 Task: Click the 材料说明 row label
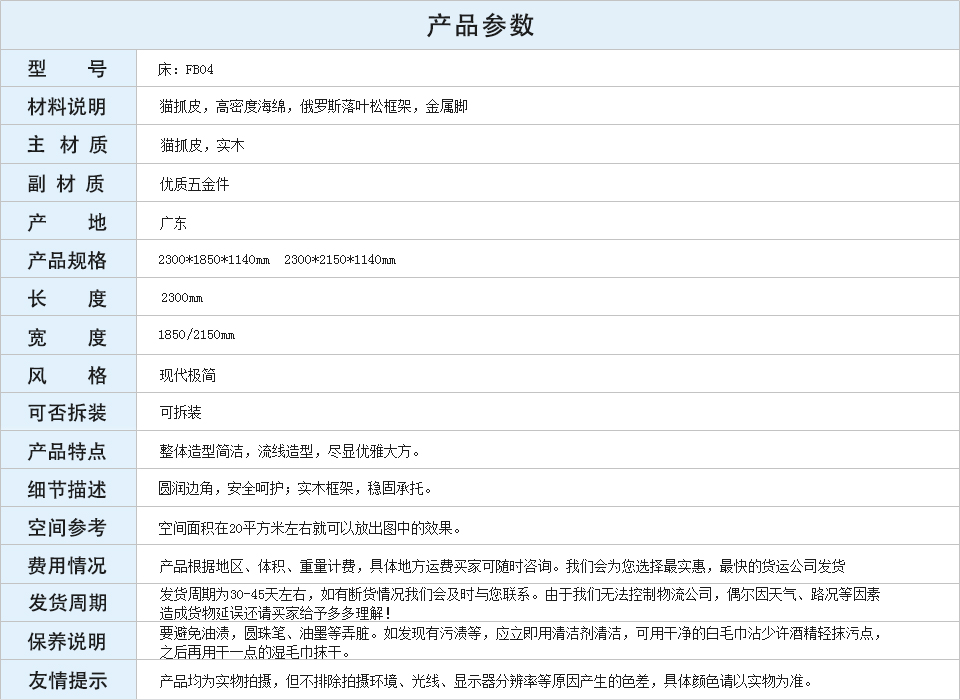67,107
